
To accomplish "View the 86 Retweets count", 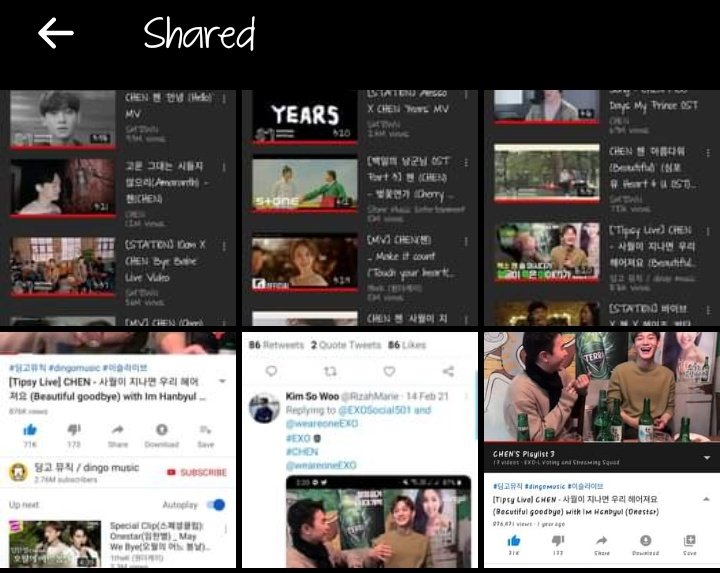I will pos(276,345).
